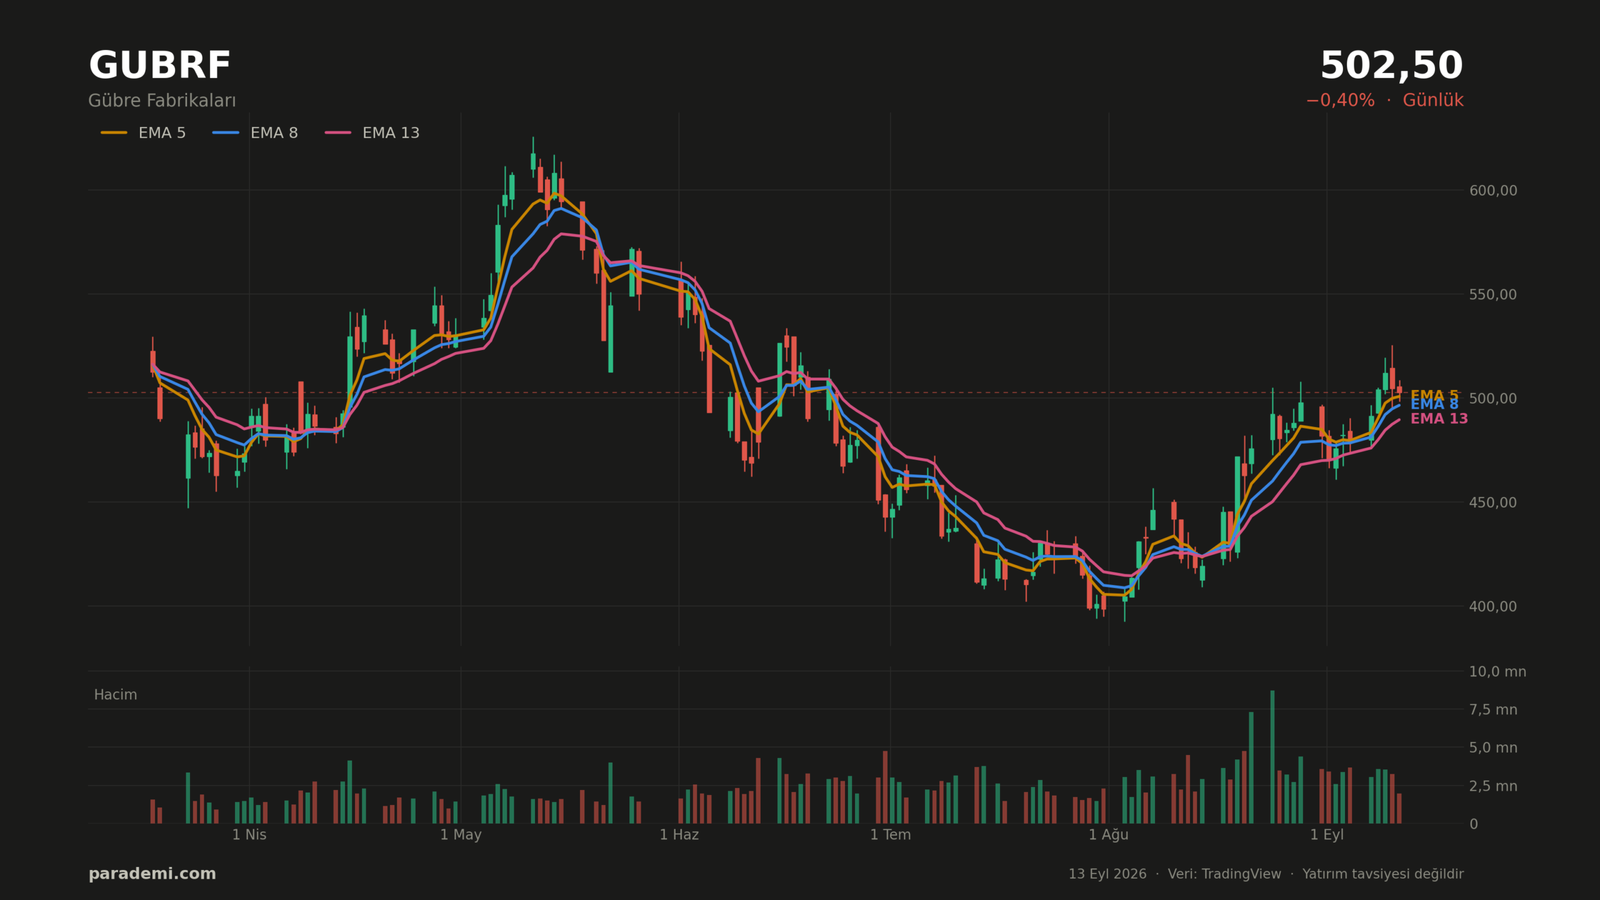Click the 1 Nis date axis label

[249, 835]
